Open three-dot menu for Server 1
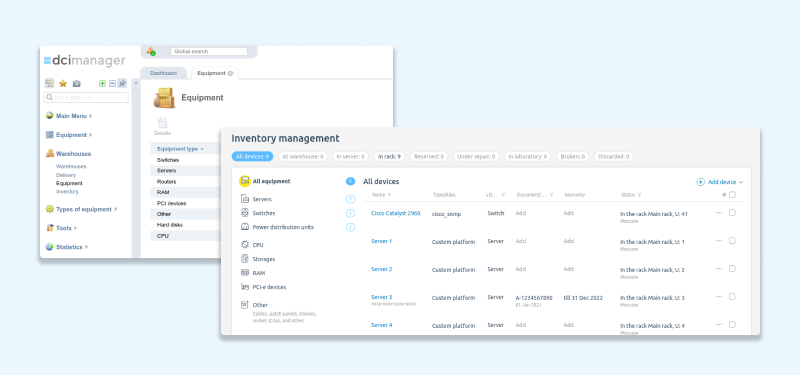 coord(719,240)
